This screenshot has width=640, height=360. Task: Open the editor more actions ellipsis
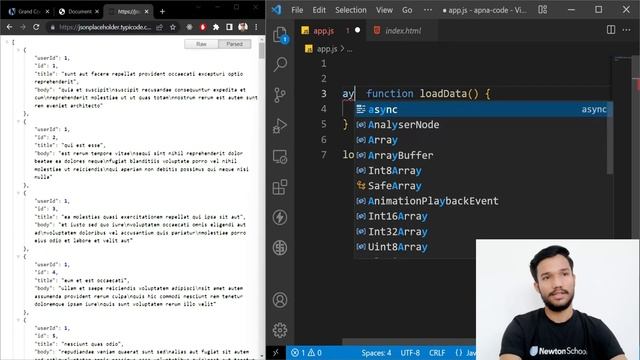click(x=627, y=30)
